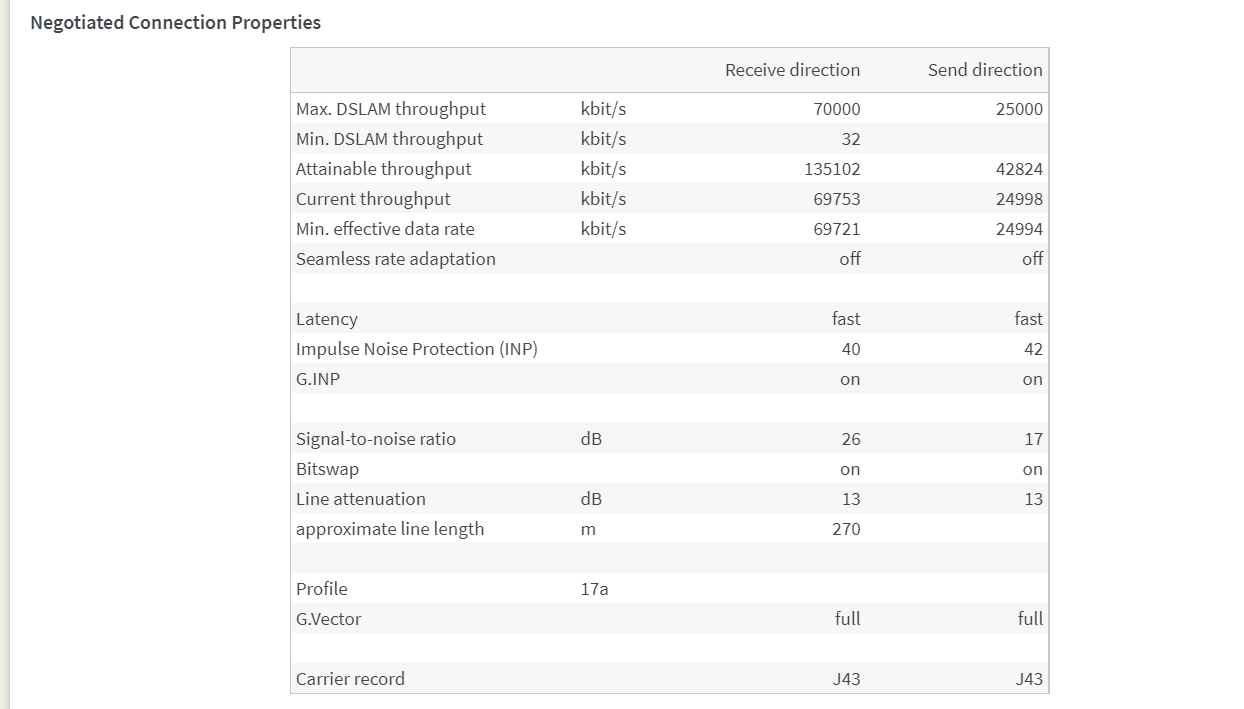Select the approximate line length value 270
Image resolution: width=1244 pixels, height=709 pixels.
point(846,529)
